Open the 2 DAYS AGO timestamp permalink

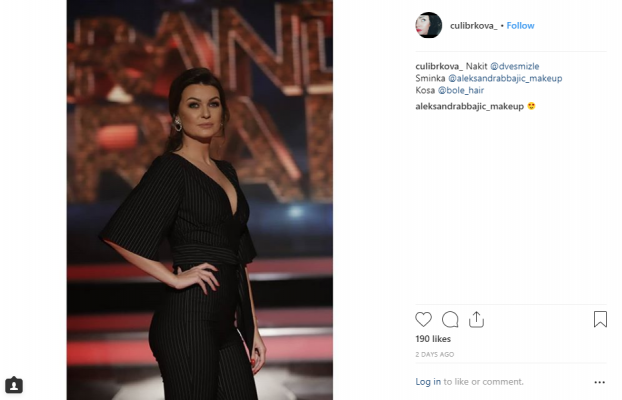[x=434, y=354]
